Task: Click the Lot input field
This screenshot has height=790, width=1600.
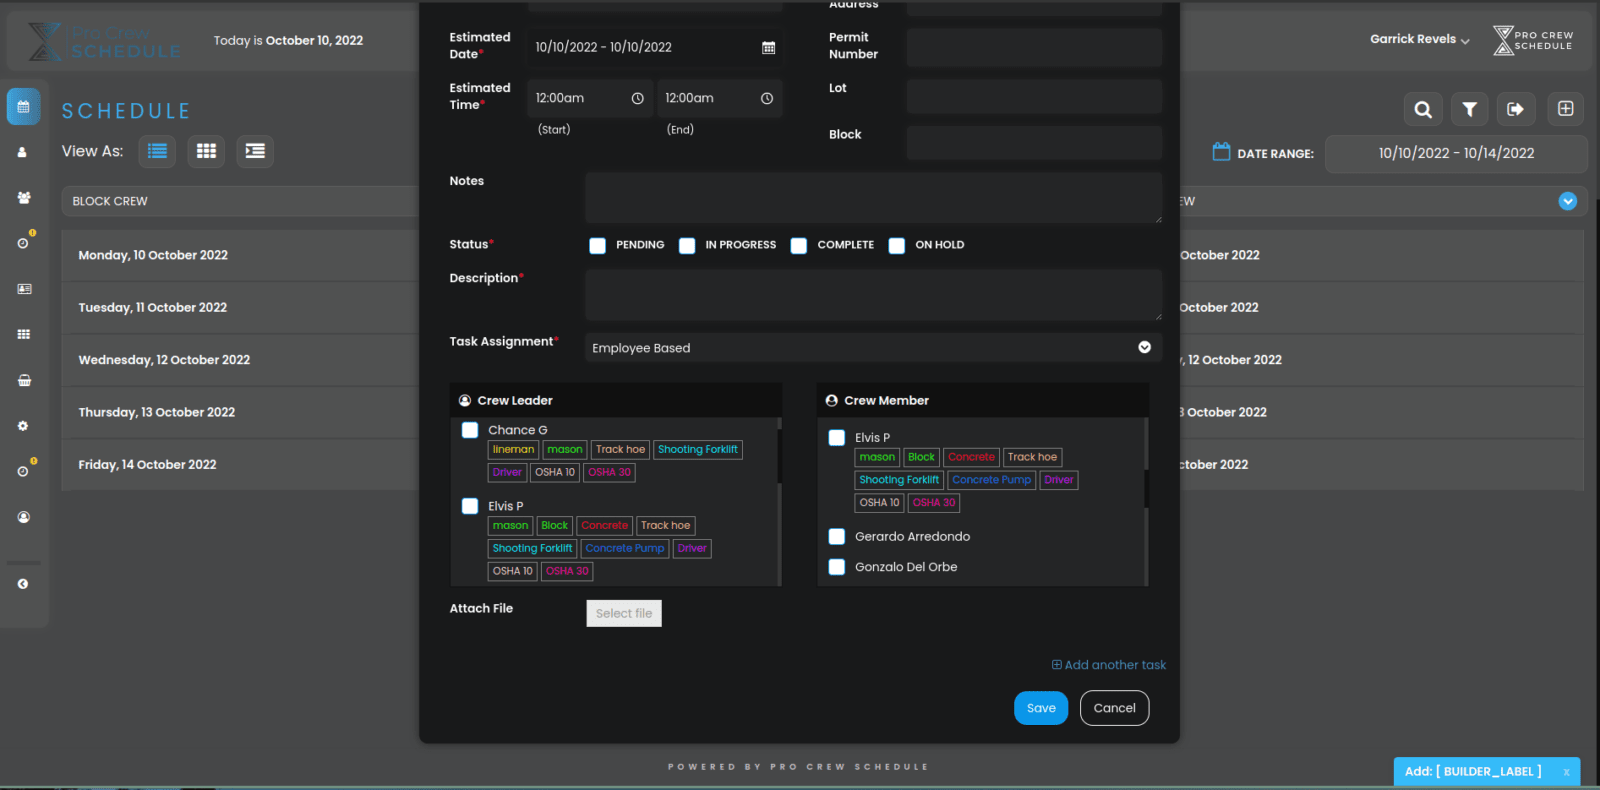Action: coord(1034,96)
